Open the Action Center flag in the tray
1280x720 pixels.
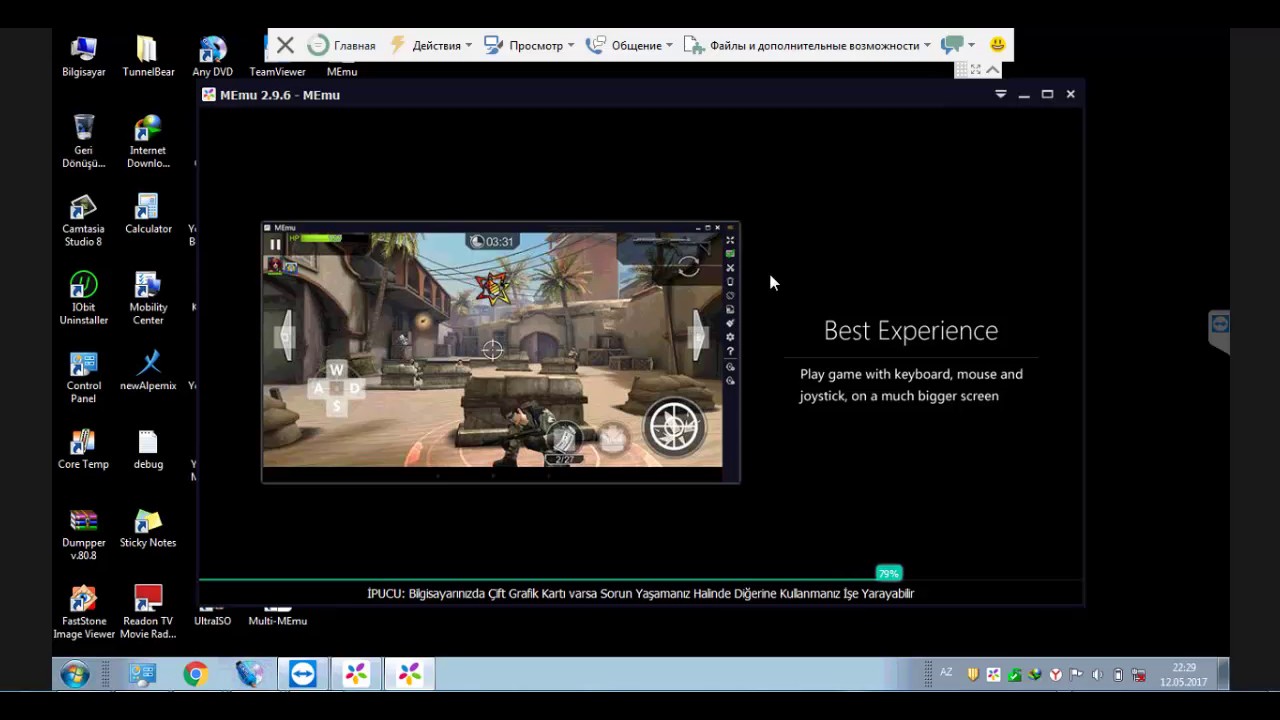pos(1076,675)
